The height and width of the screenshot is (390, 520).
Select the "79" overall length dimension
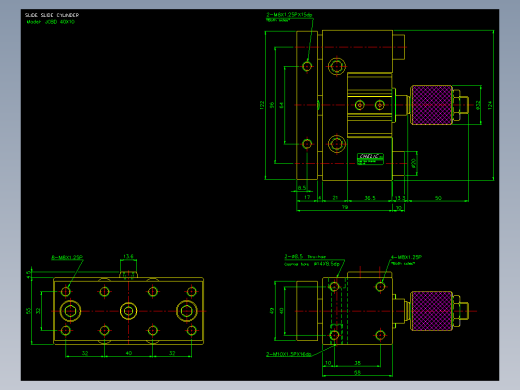[x=345, y=207]
